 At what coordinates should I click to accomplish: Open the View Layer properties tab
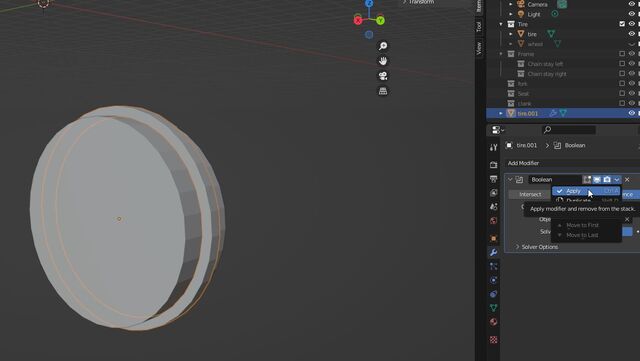point(493,193)
